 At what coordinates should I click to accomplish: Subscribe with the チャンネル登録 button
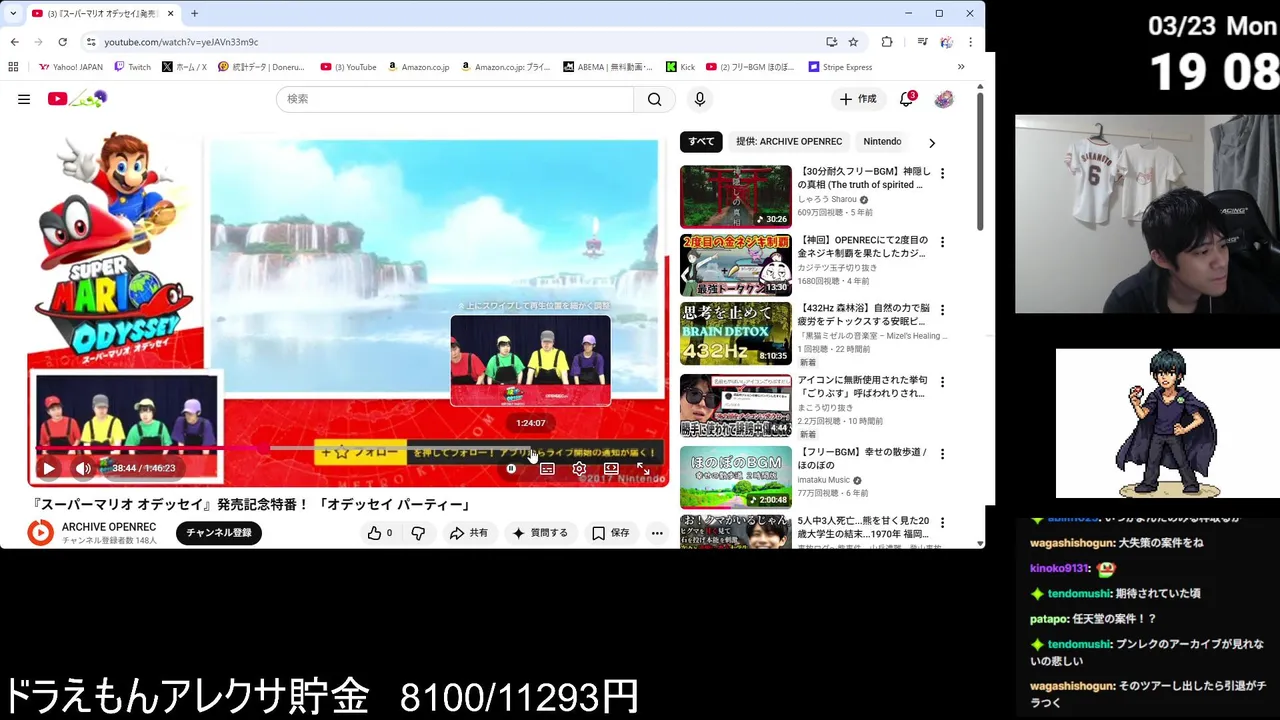tap(218, 533)
